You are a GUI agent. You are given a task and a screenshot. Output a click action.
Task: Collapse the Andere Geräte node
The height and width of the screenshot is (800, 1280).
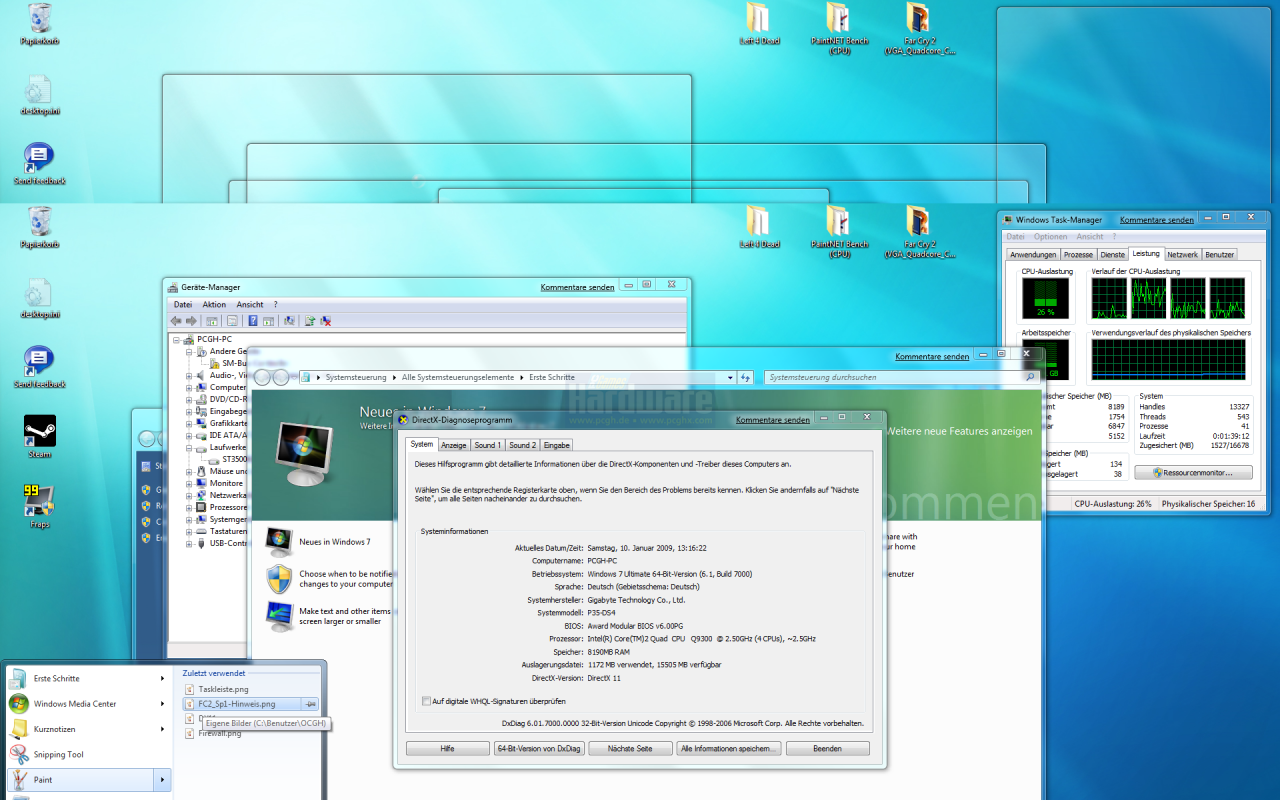(x=189, y=351)
